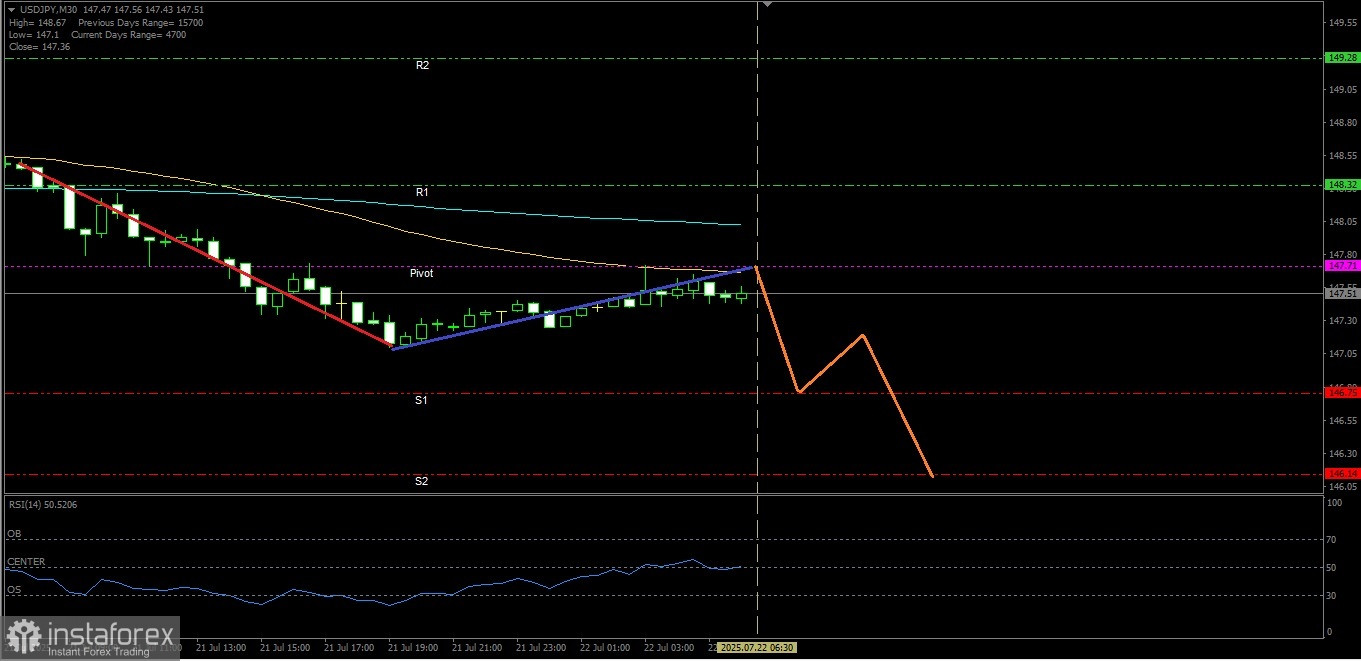The width and height of the screenshot is (1361, 661).
Task: Click the CENTER level label in RSI
Action: (x=26, y=562)
